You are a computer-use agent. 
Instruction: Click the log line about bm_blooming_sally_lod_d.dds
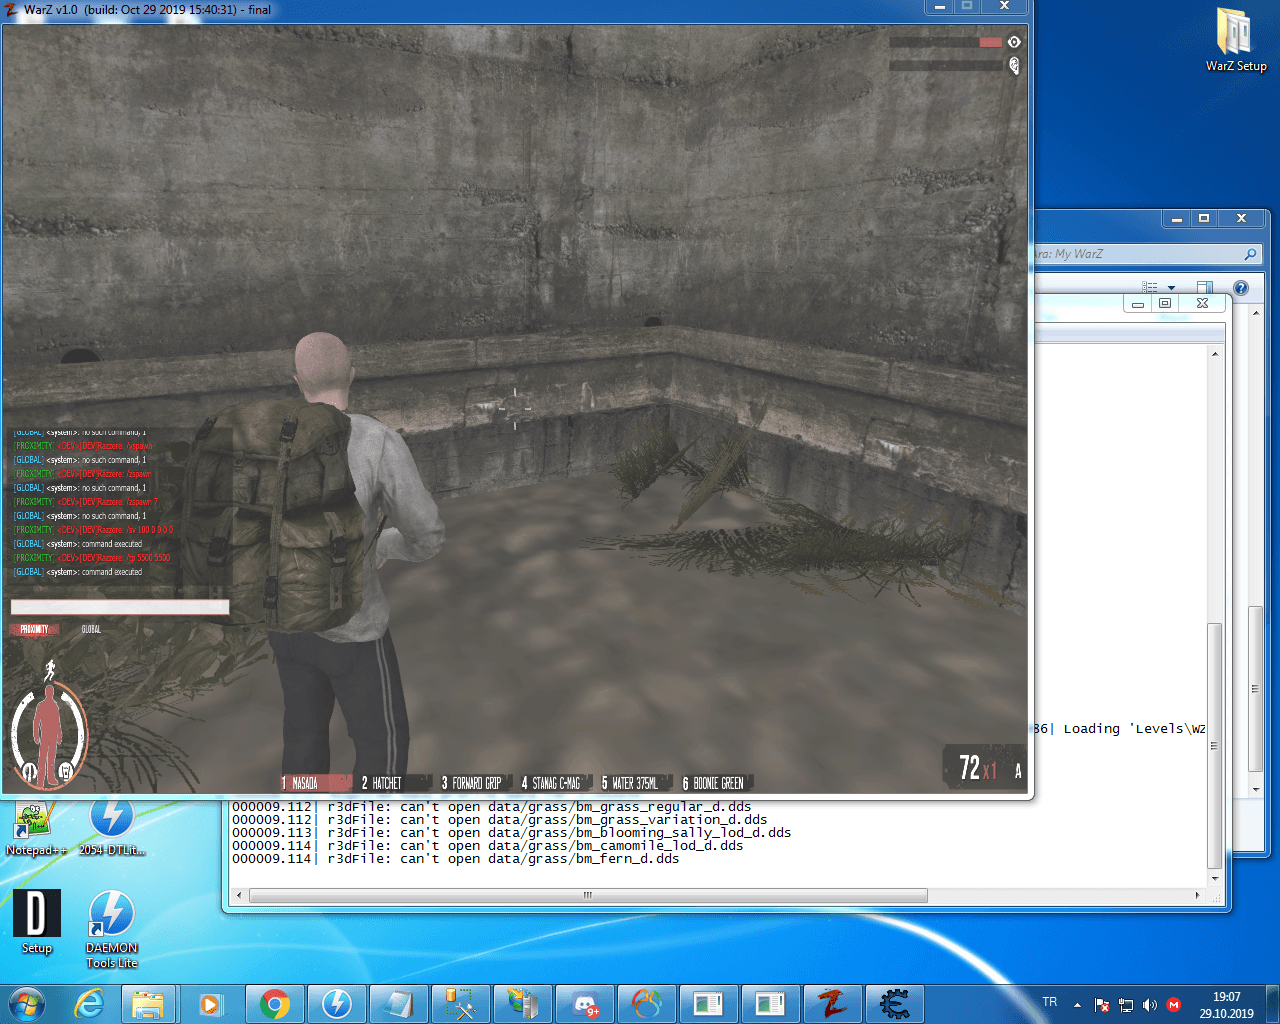[x=511, y=833]
